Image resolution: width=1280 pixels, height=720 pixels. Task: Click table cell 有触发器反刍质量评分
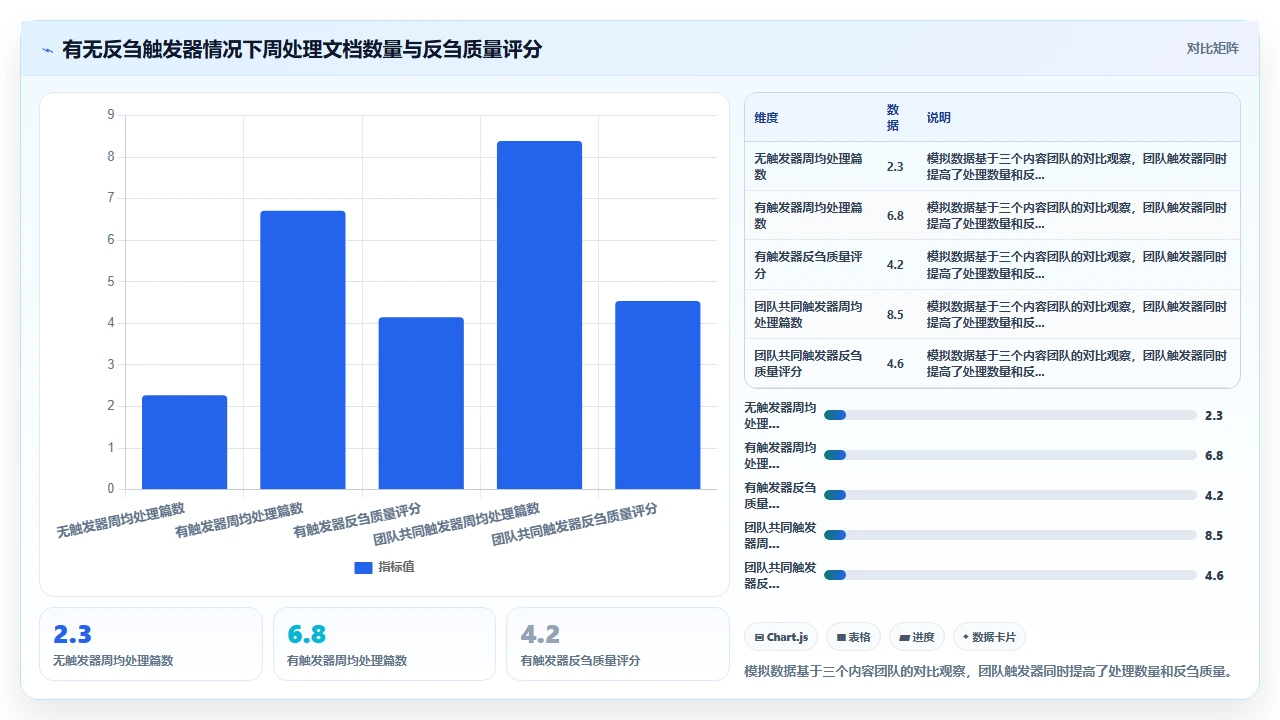(x=810, y=265)
